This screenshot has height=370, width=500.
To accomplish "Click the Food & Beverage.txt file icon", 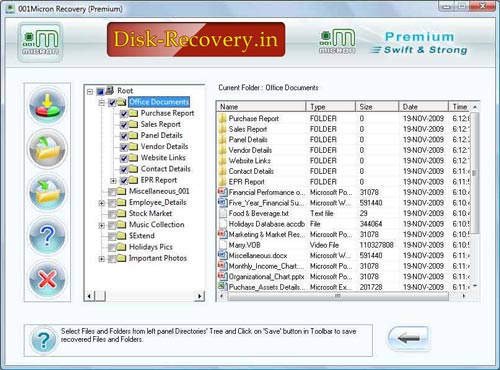I will 222,213.
